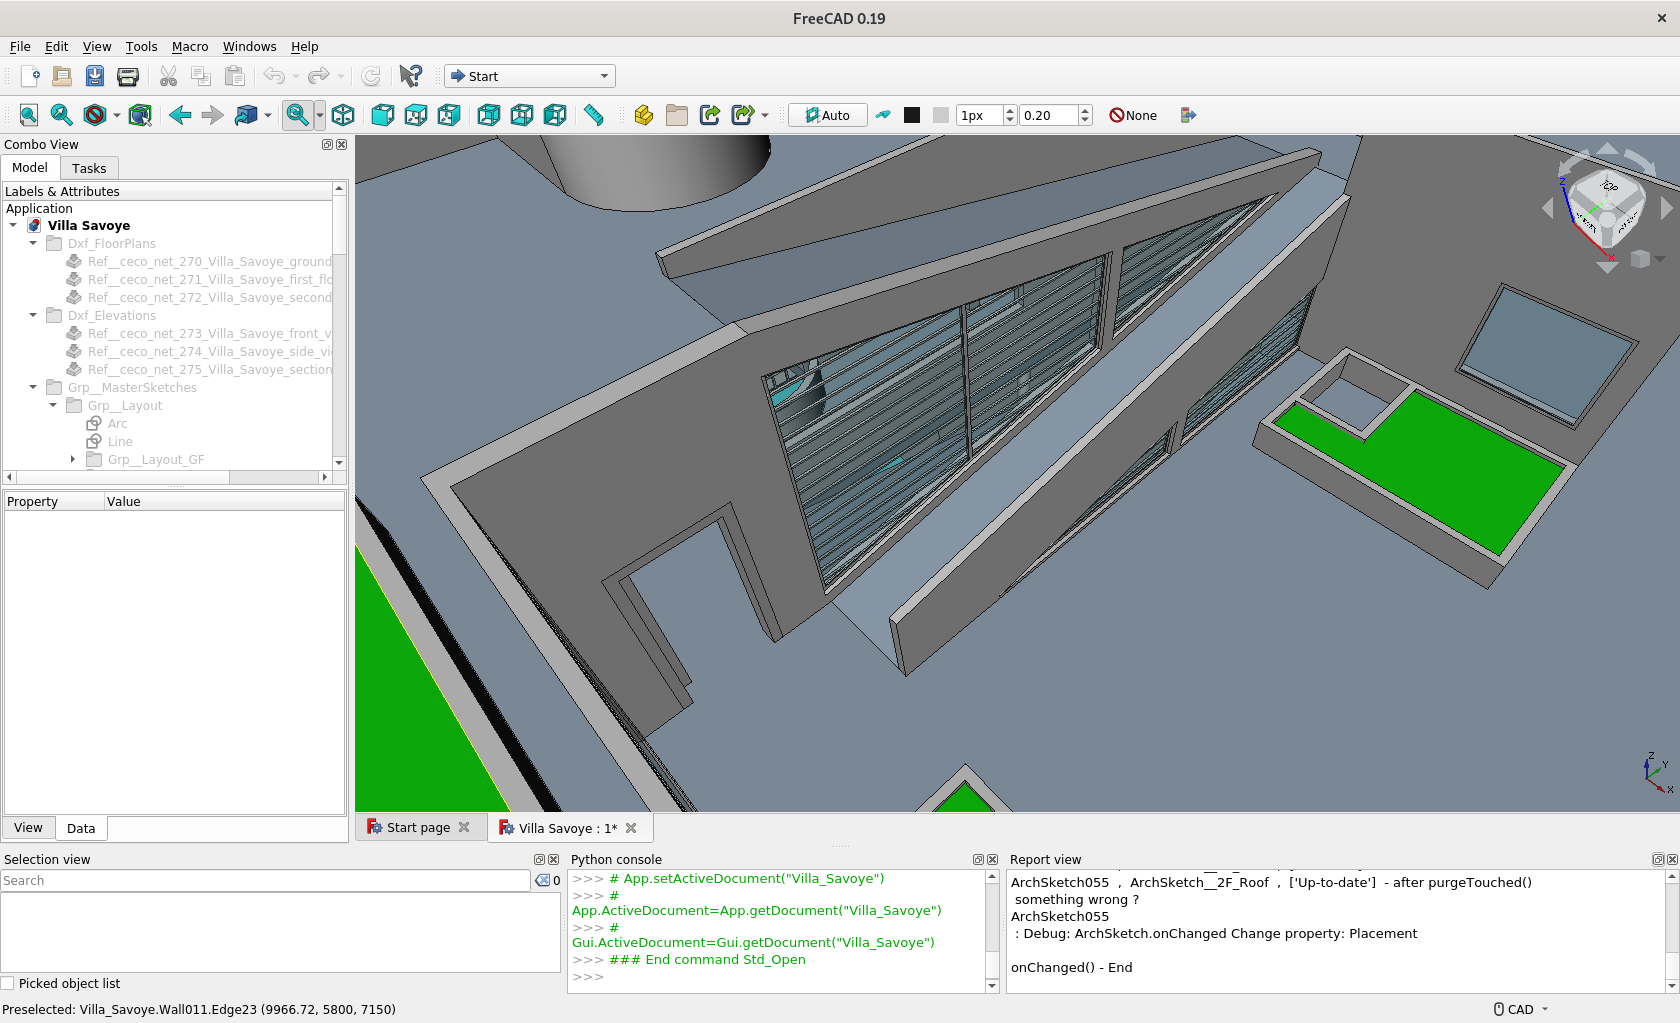Viewport: 1680px width, 1023px height.
Task: Click the Property column header
Action: point(54,501)
